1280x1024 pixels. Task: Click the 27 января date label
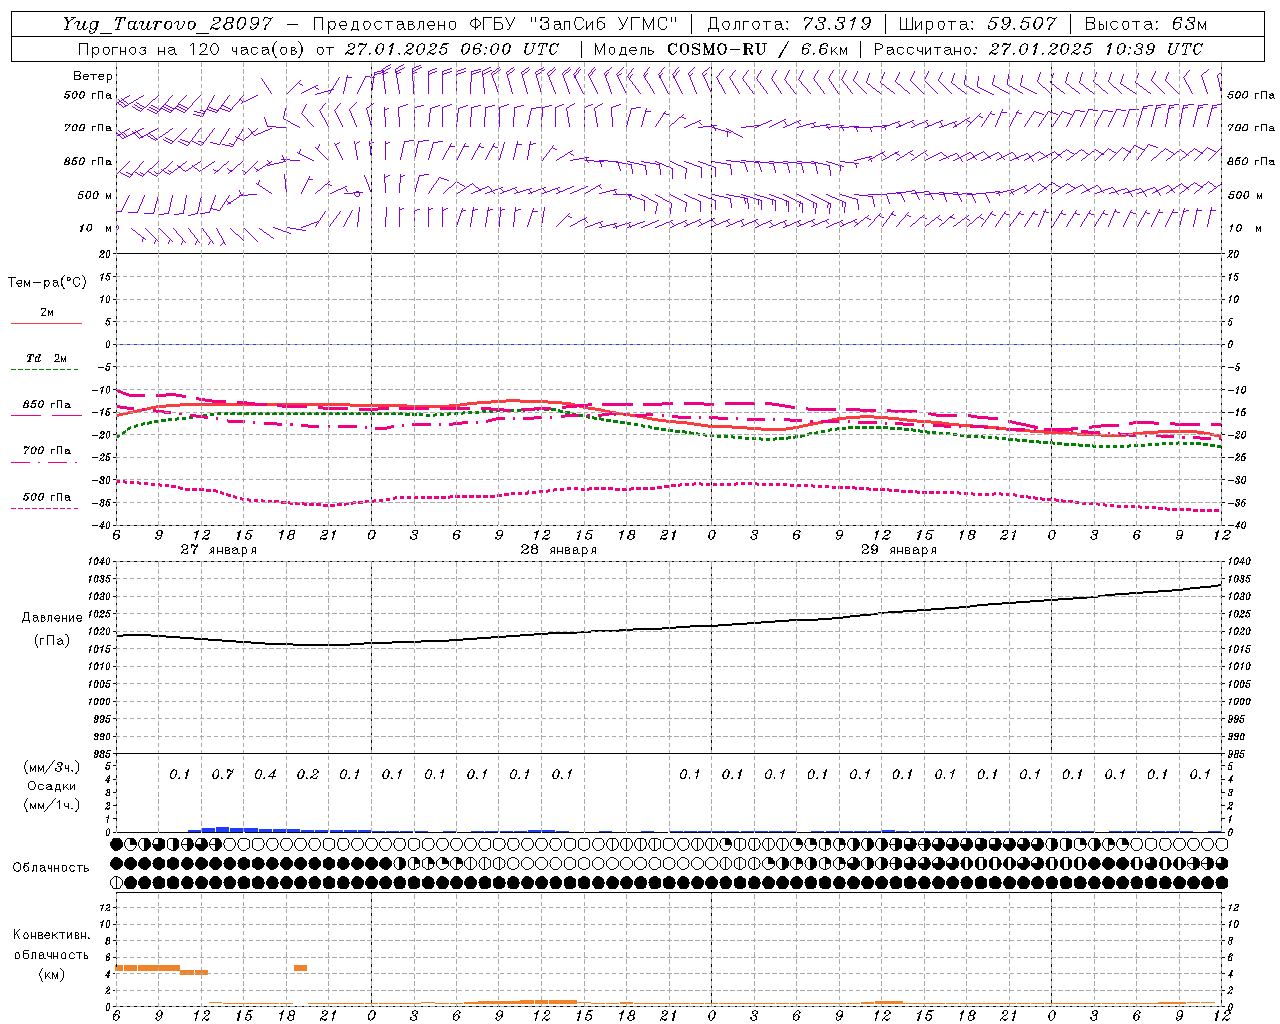click(x=219, y=550)
